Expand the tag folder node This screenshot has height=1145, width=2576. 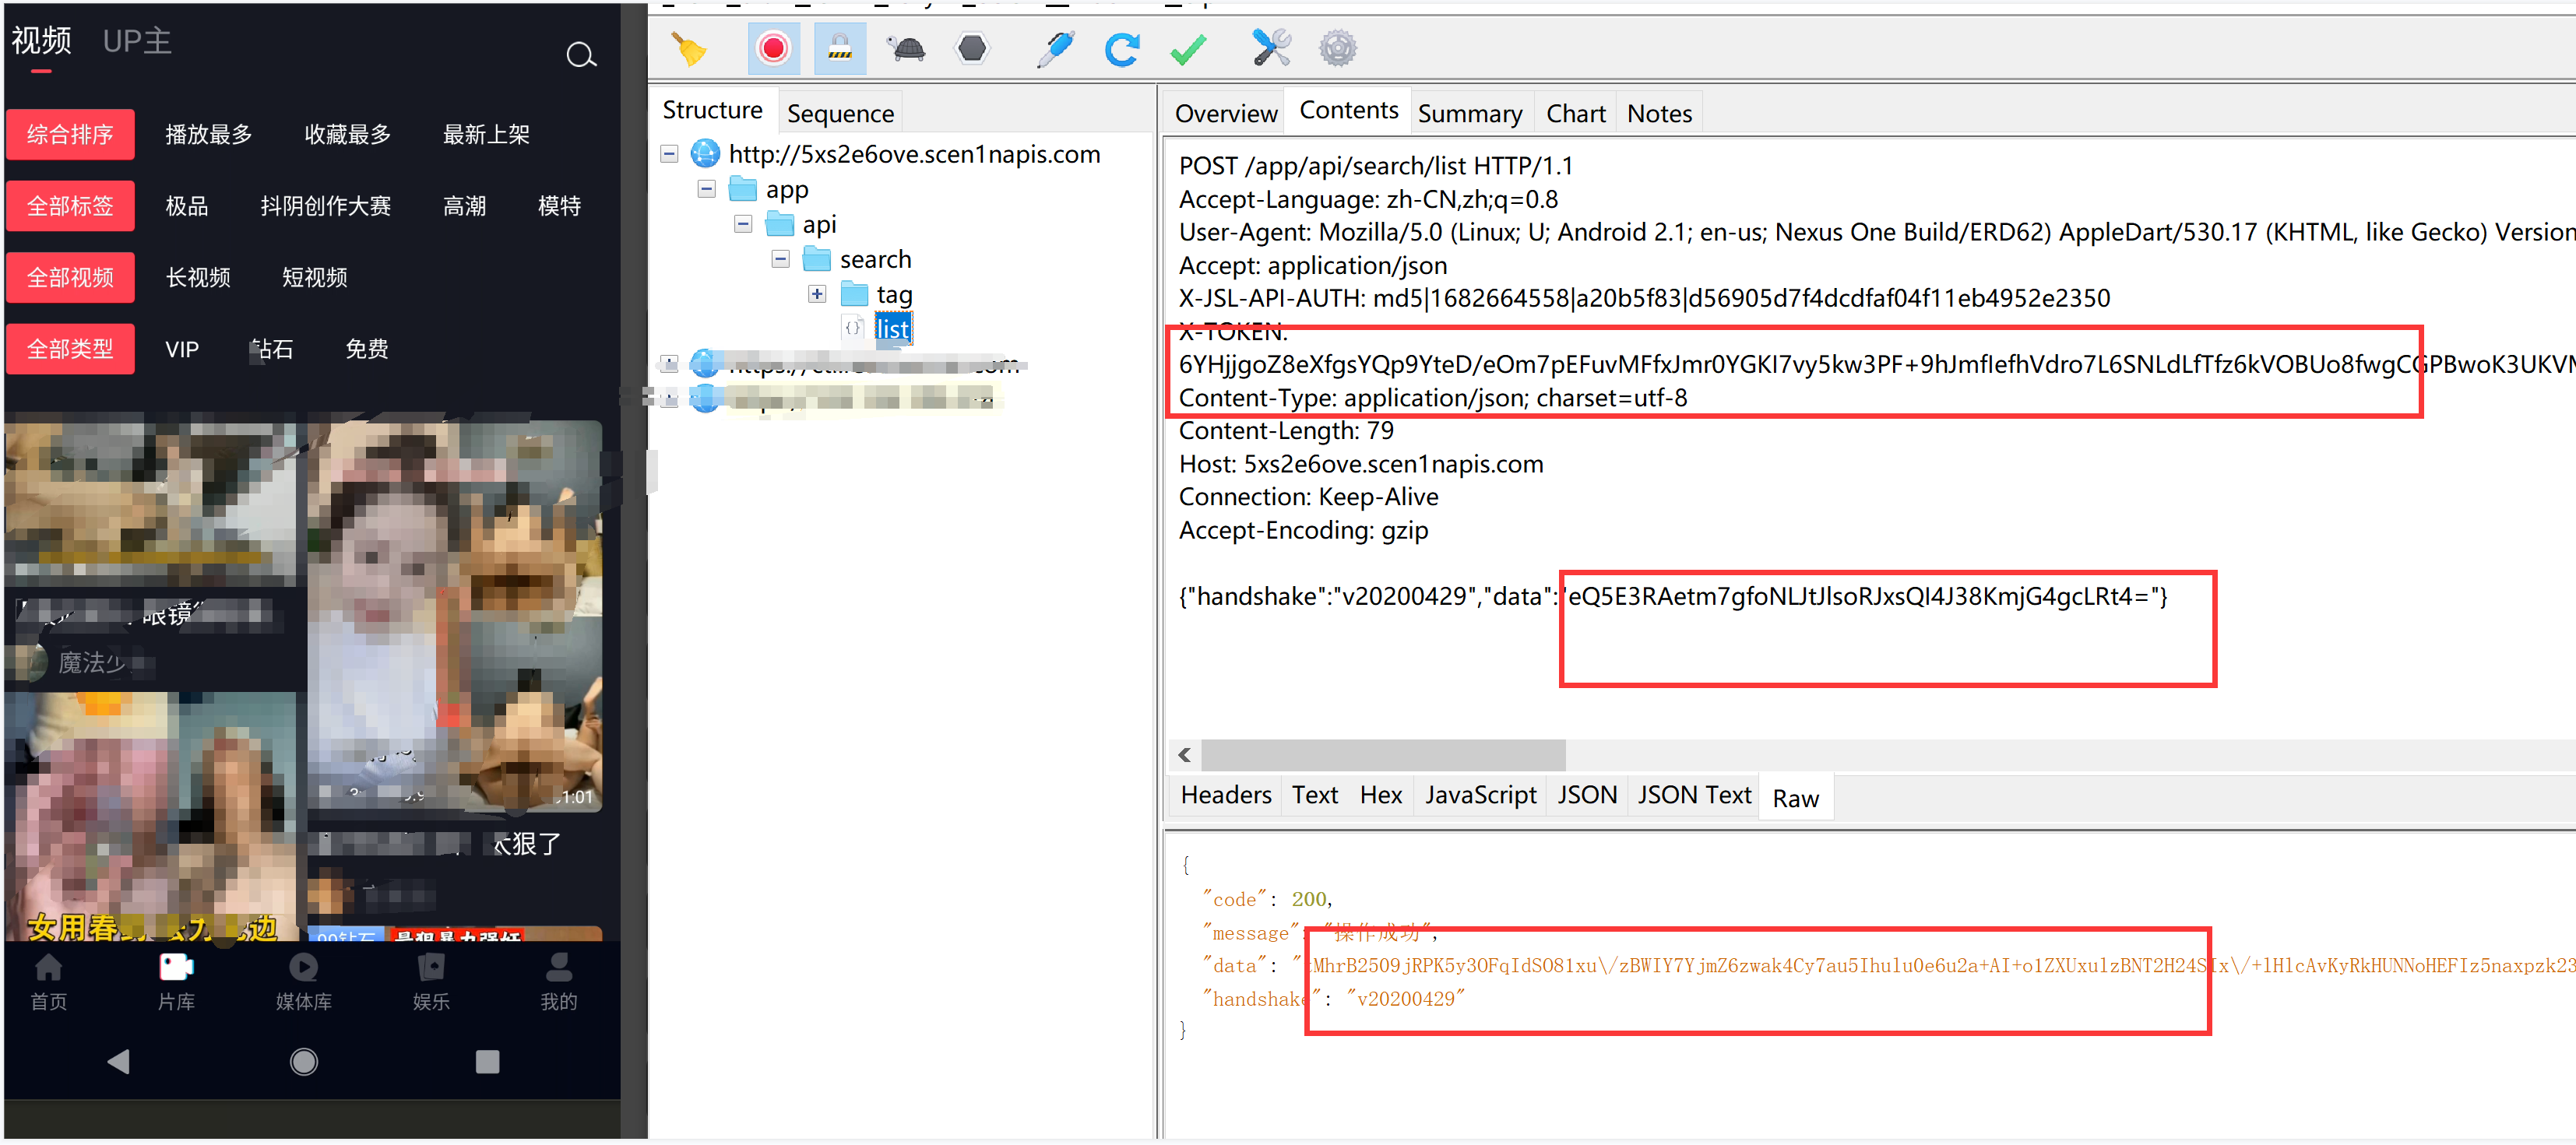pos(817,294)
